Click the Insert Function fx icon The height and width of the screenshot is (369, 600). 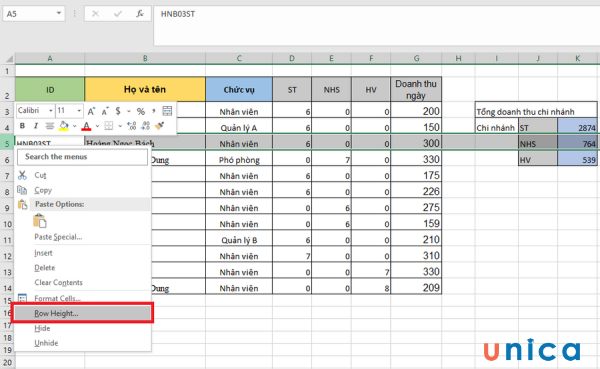(140, 14)
